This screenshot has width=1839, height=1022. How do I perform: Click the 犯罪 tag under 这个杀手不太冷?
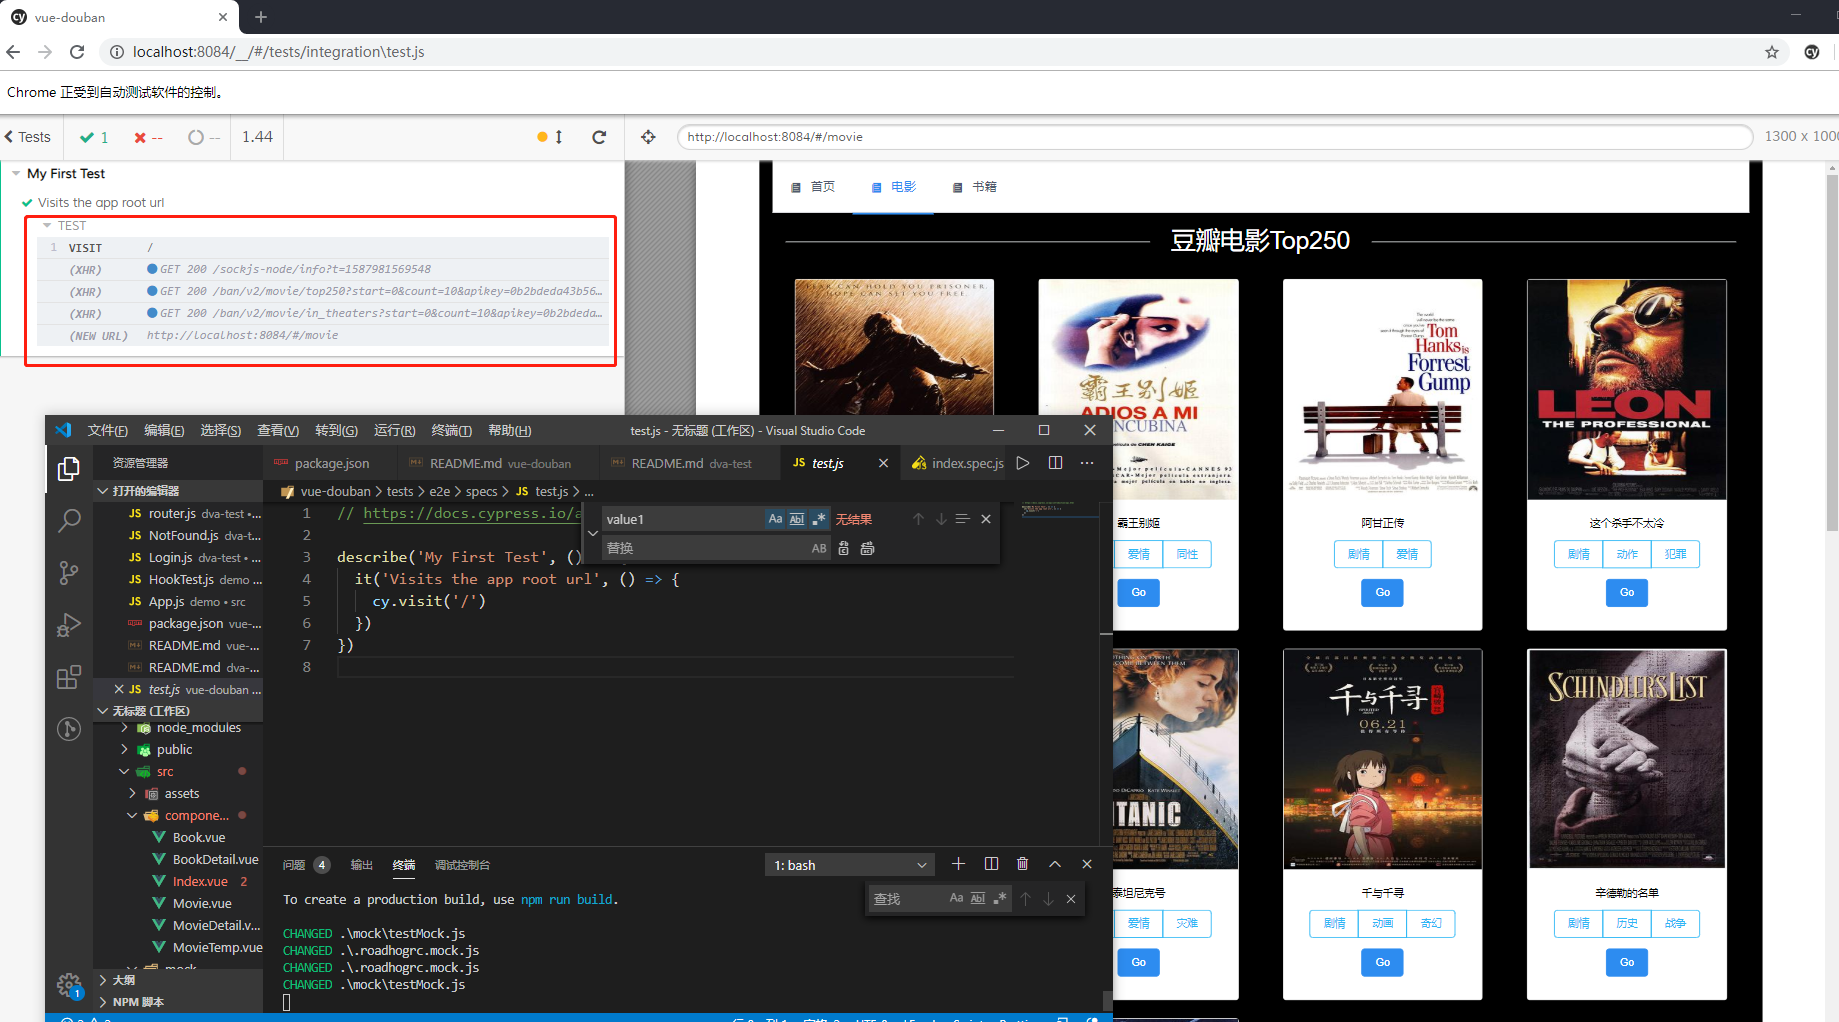pos(1675,554)
